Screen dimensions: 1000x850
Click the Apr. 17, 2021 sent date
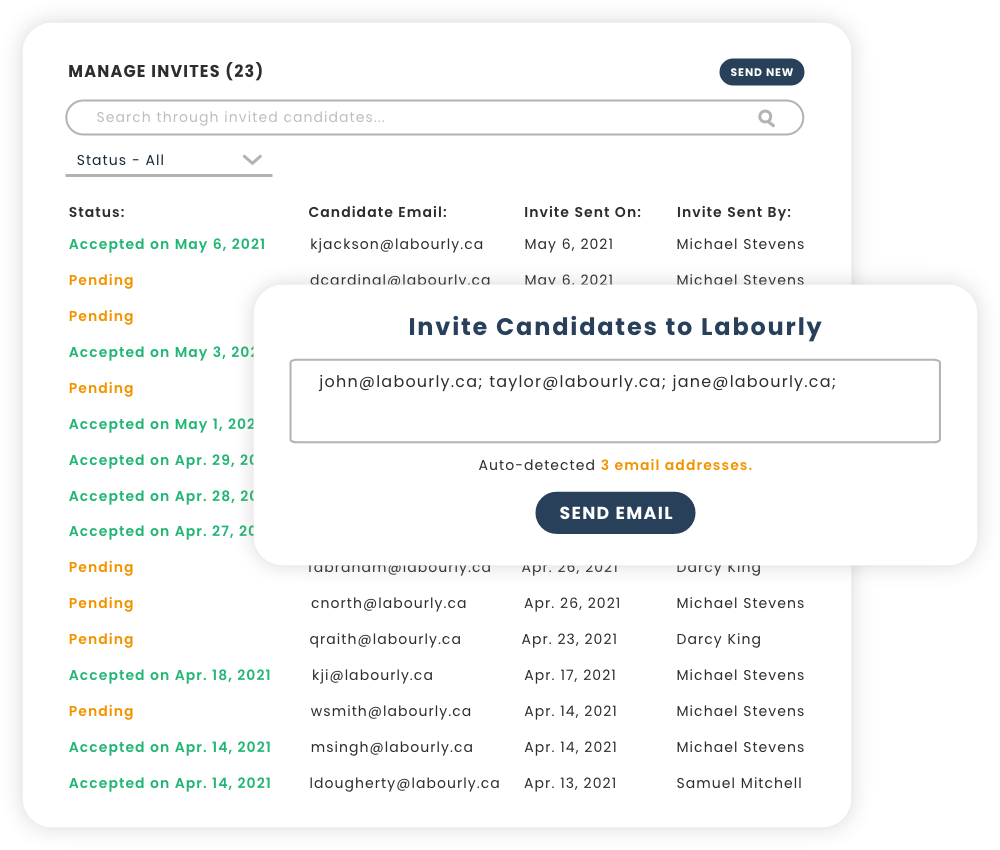(x=570, y=675)
